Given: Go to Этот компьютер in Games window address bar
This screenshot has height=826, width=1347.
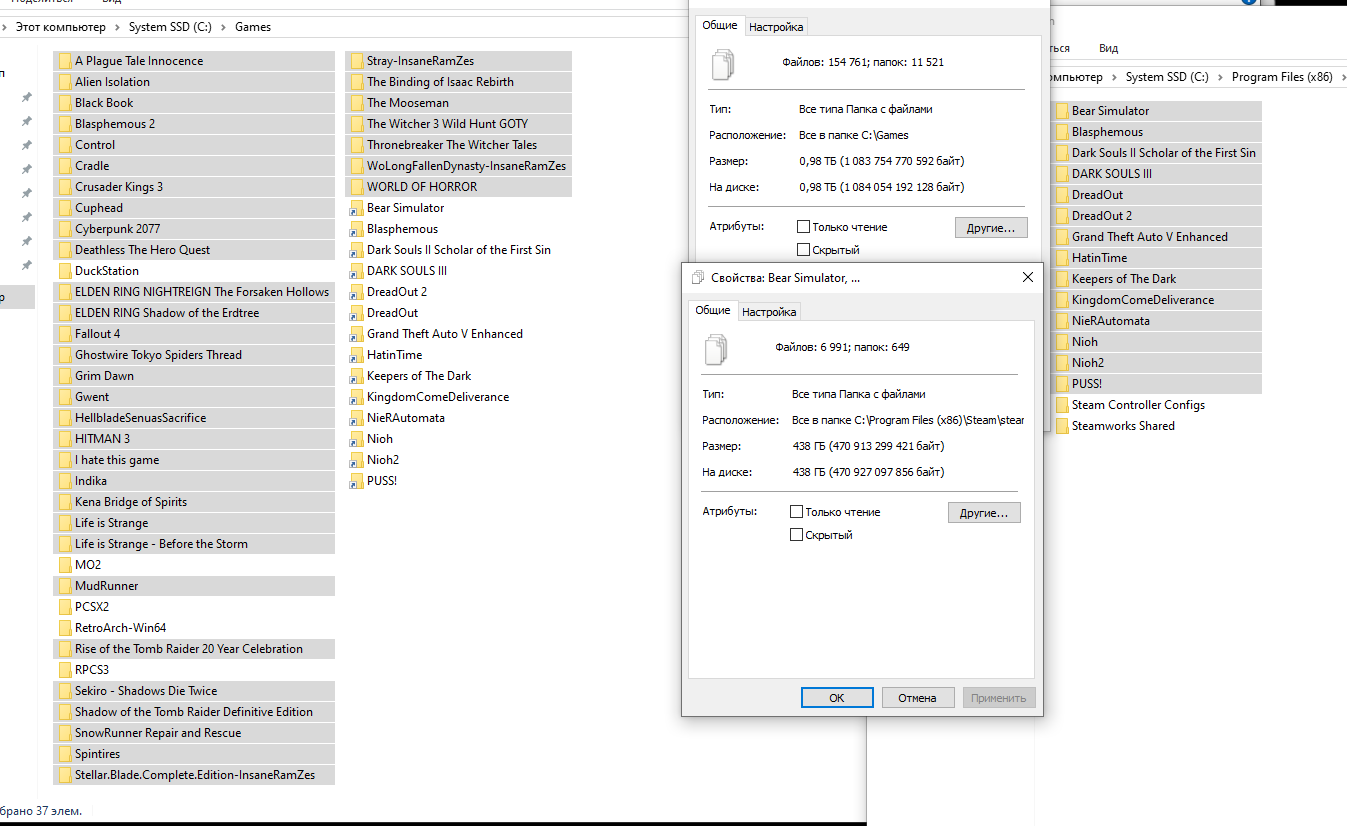Looking at the screenshot, I should tap(62, 27).
